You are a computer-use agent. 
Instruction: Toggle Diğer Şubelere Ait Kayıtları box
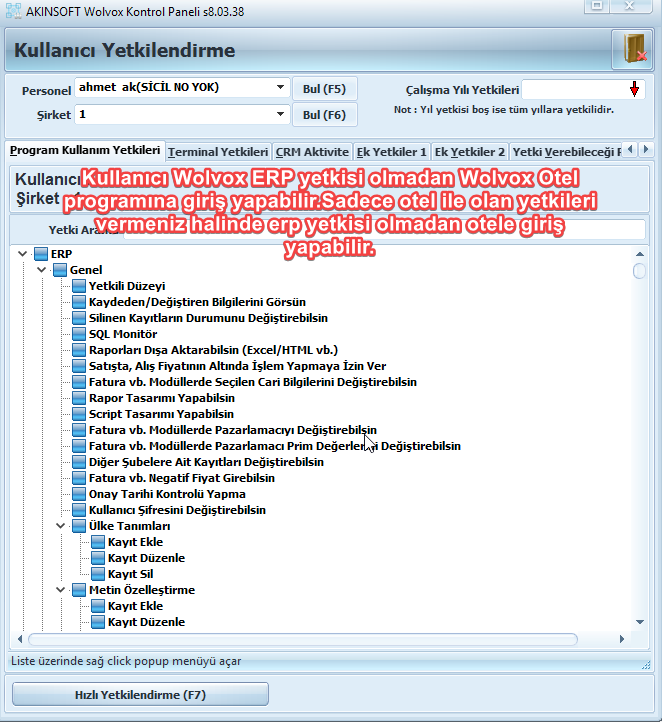pyautogui.click(x=79, y=462)
